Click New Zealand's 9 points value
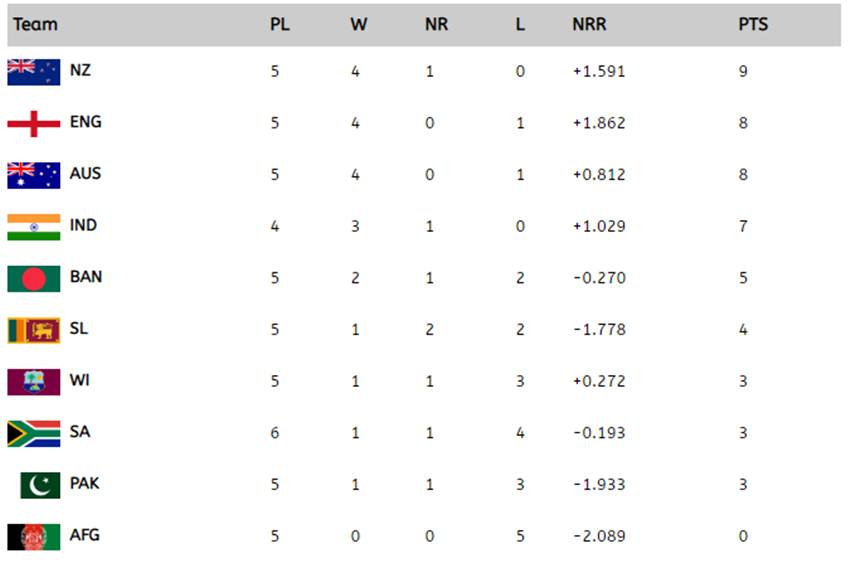850x582 pixels. click(x=743, y=72)
